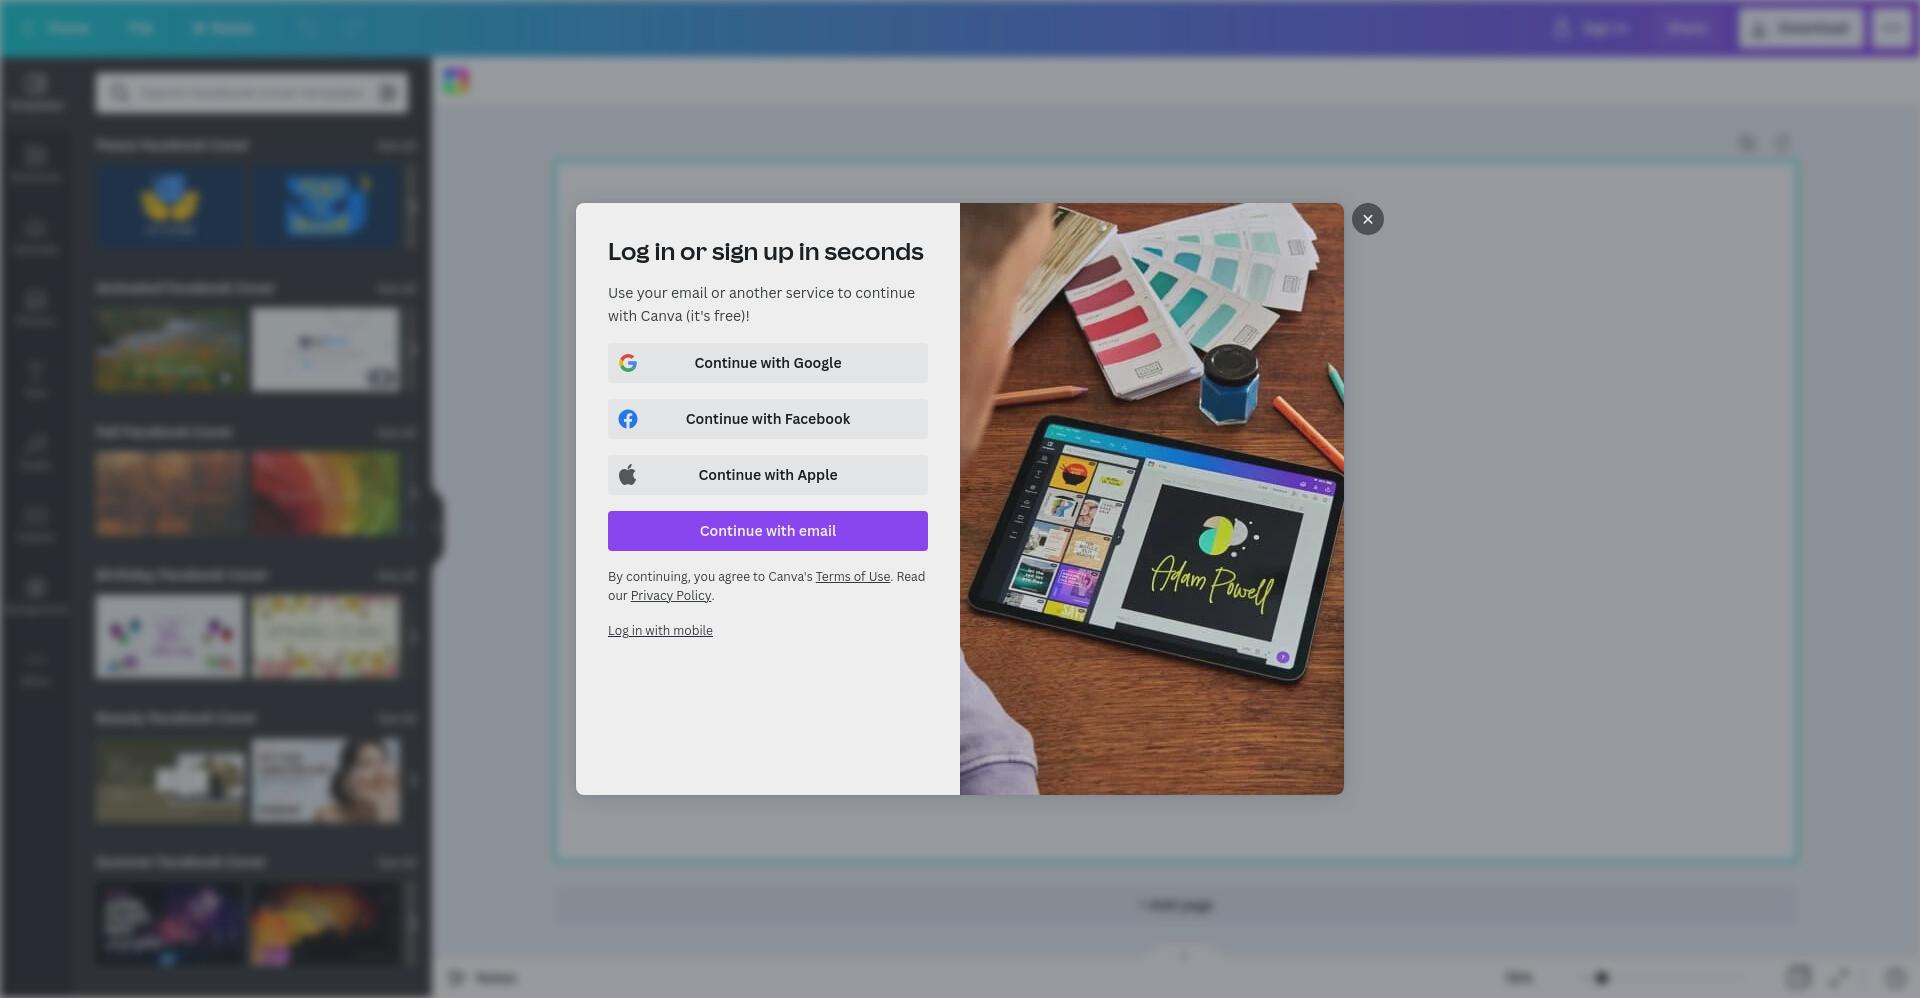Open the Privacy Policy link
This screenshot has width=1920, height=998.
670,596
